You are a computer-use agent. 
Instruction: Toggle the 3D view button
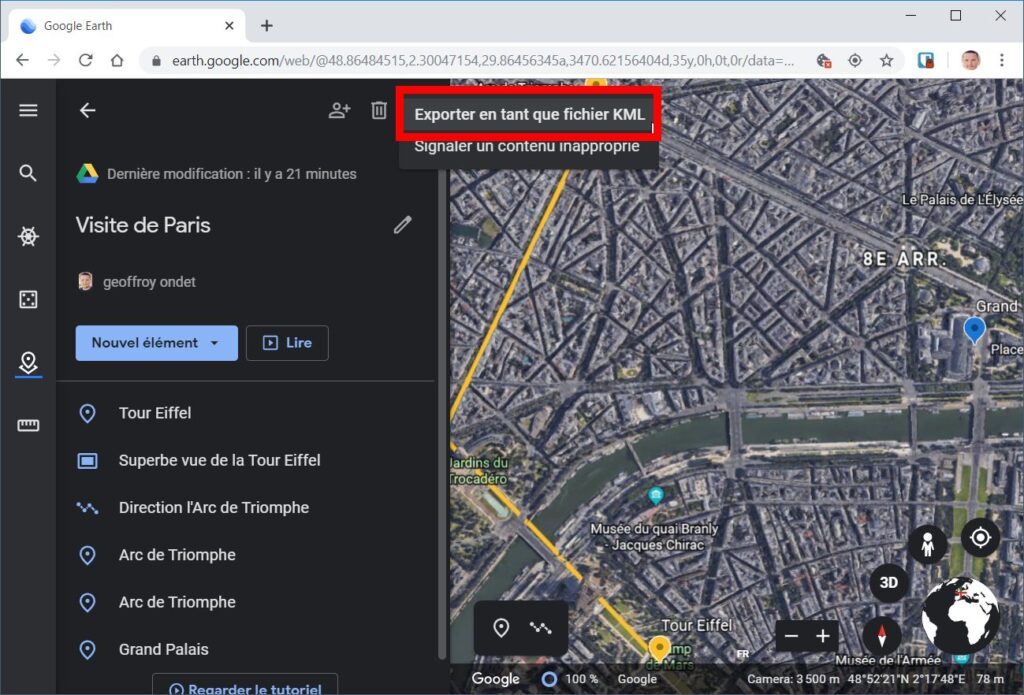pos(888,582)
